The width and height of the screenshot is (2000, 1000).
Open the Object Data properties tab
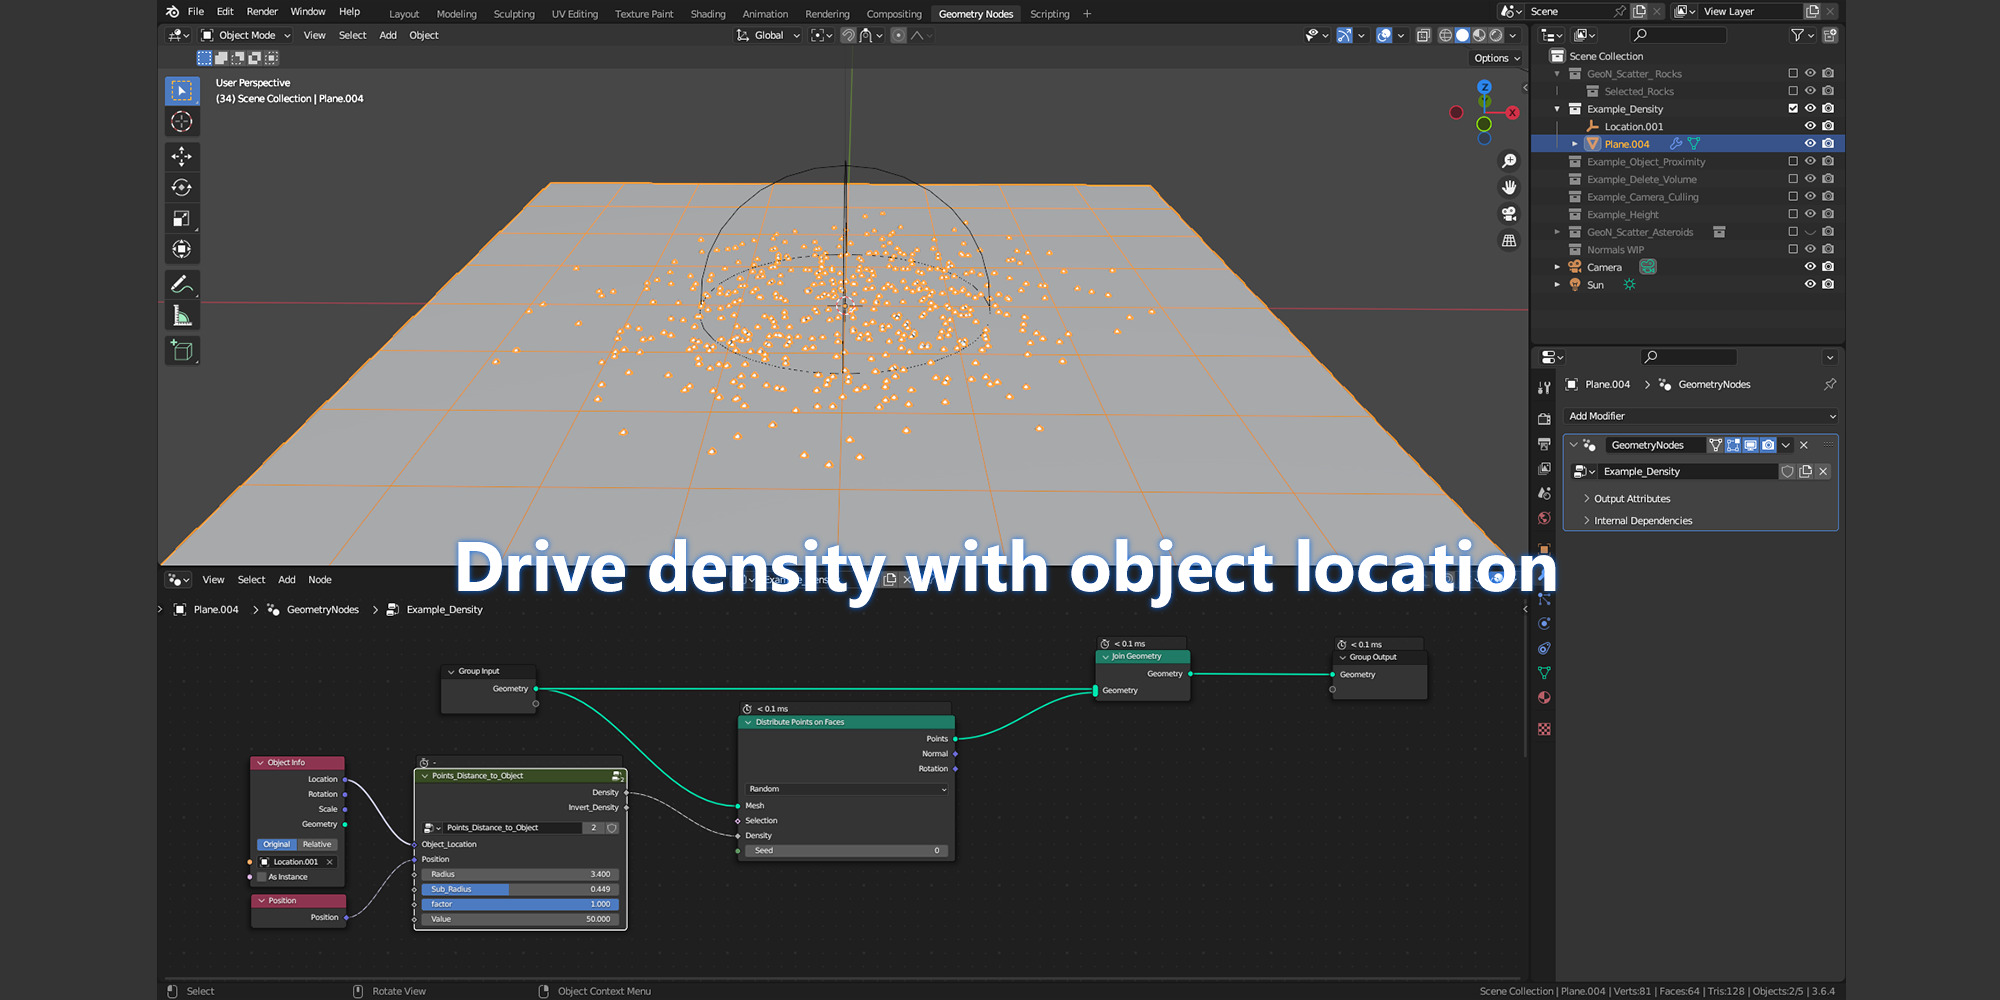click(1544, 673)
